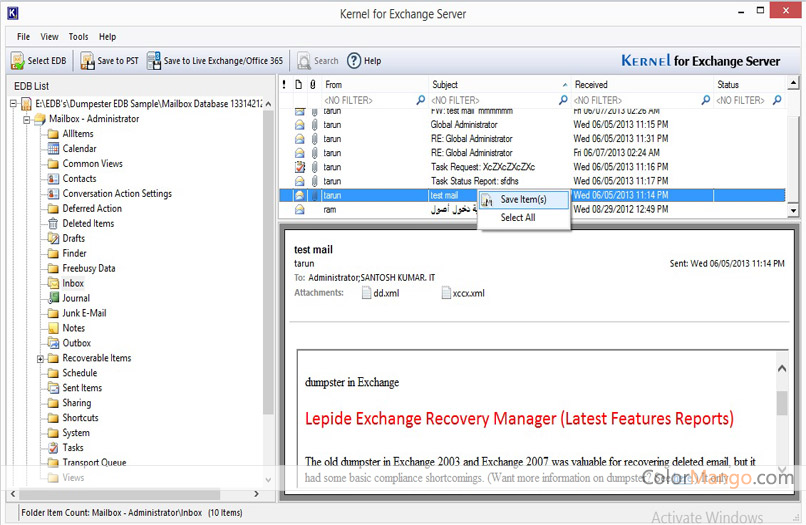Click Save to Live Exchange/Office 365 icon
Viewport: 806px width, 525px height.
click(x=154, y=61)
